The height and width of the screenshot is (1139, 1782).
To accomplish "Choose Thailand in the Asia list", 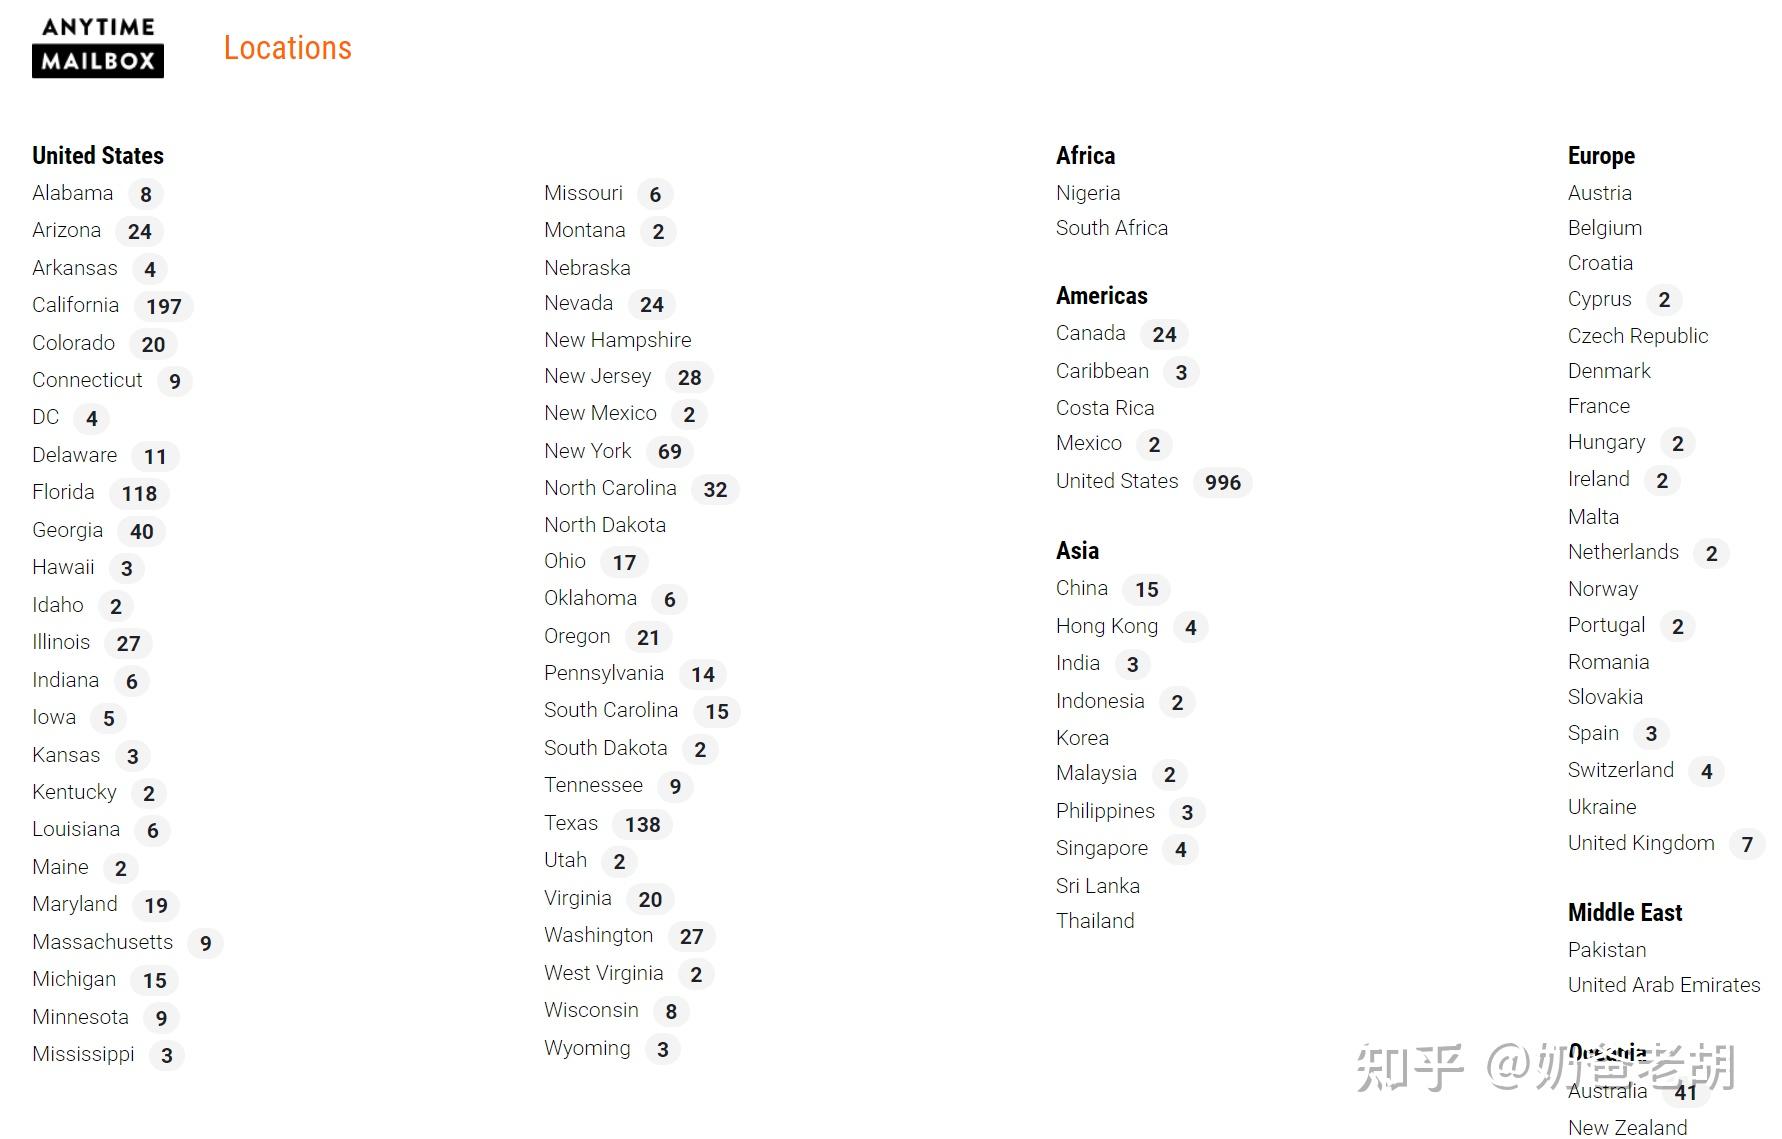I will tap(1095, 921).
